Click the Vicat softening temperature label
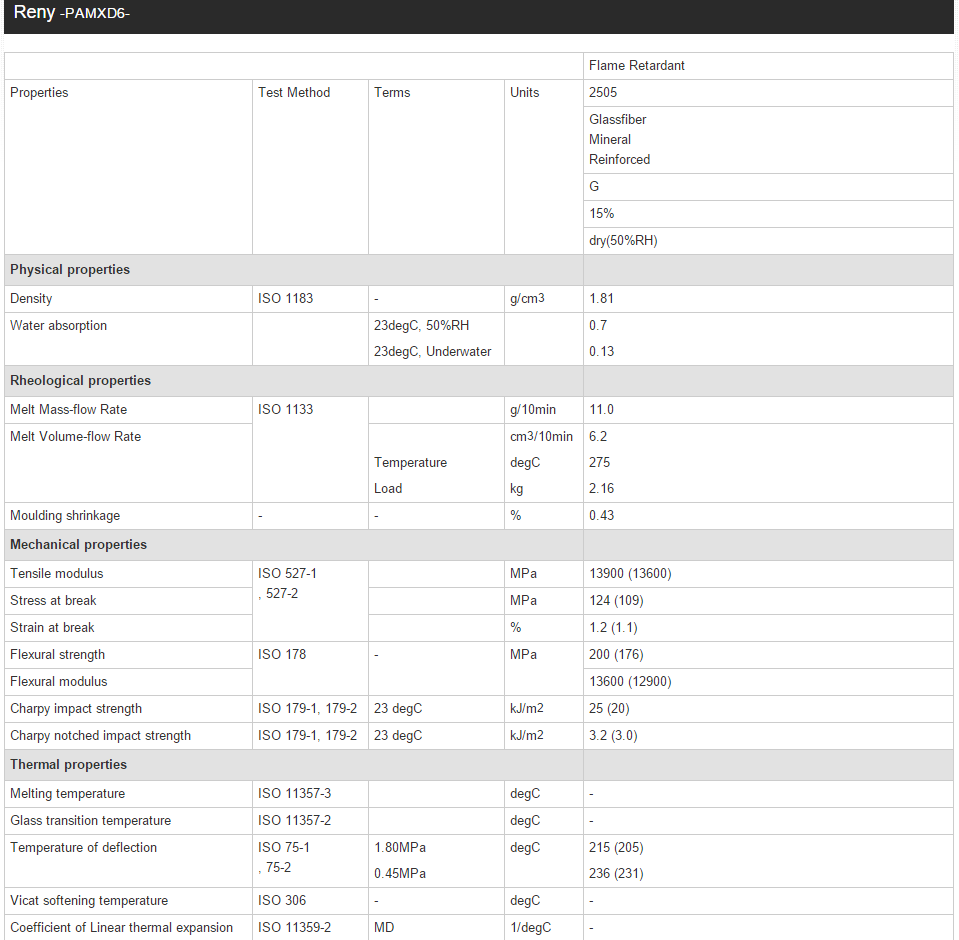 point(89,900)
